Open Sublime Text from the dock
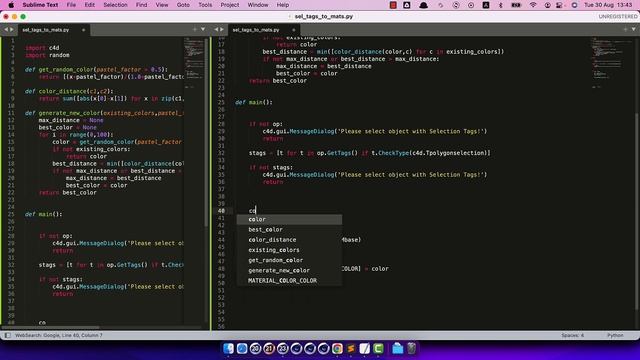Screen dimensions: 640x360 tap(351, 349)
